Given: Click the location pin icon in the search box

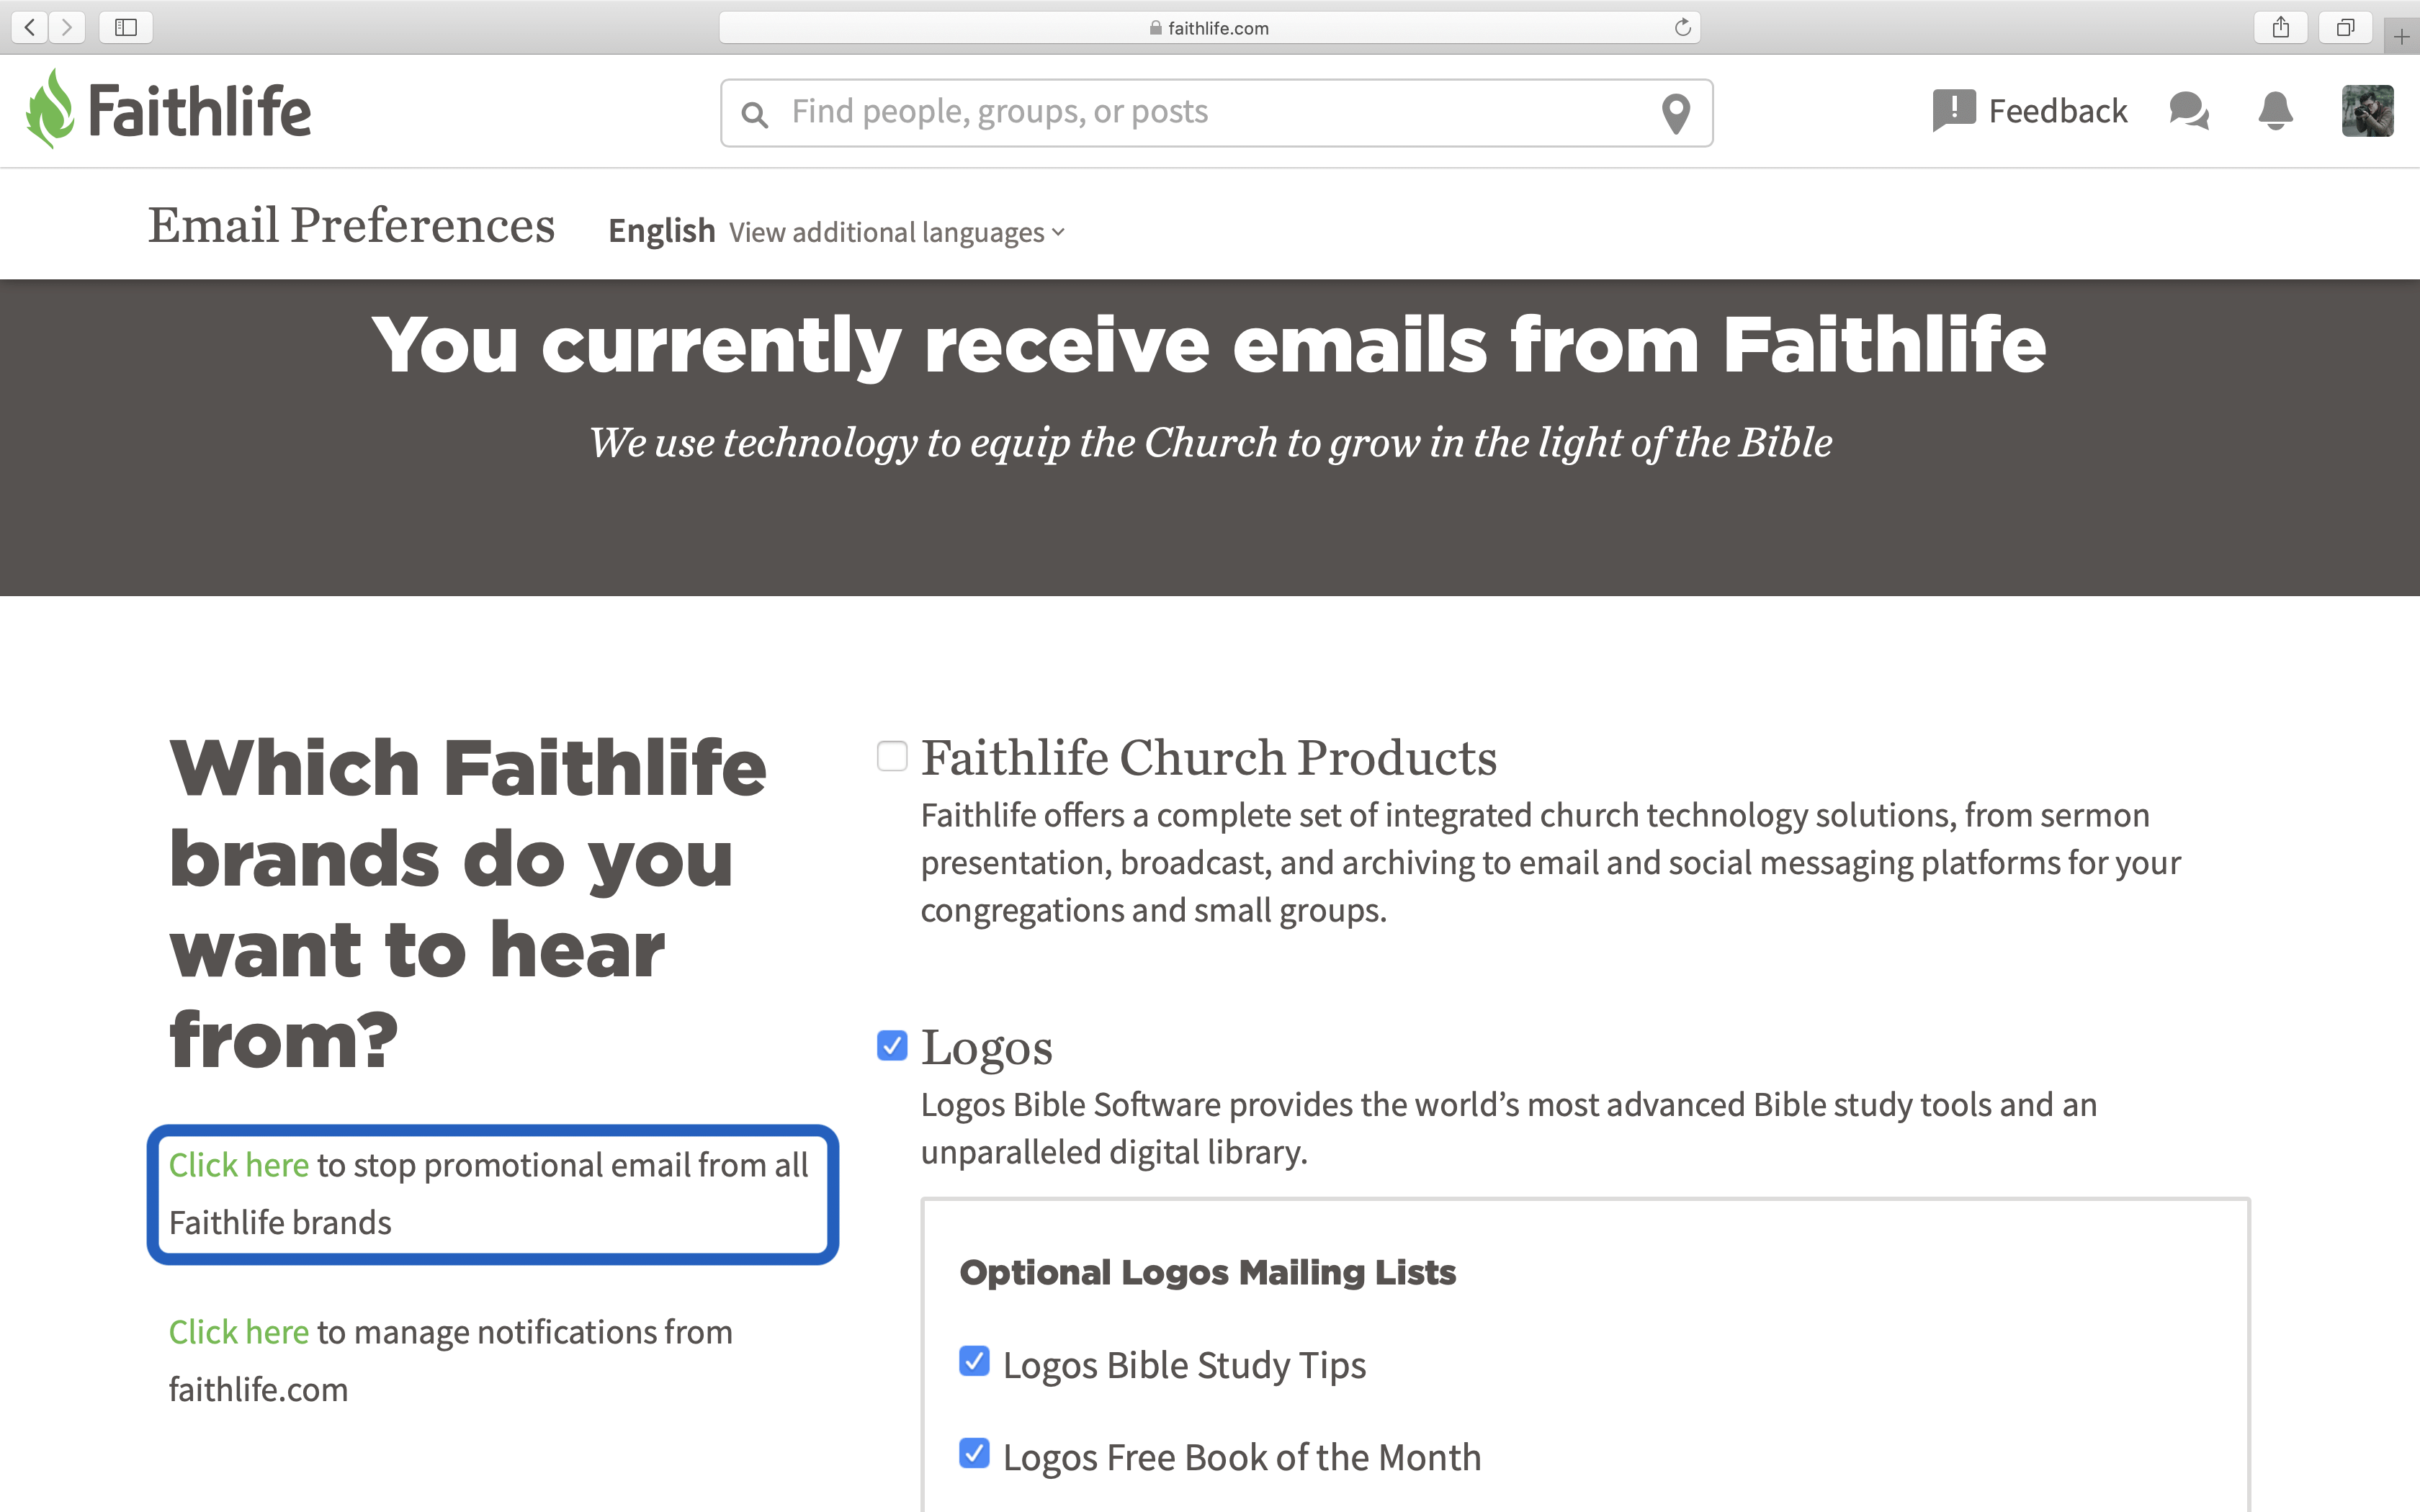Looking at the screenshot, I should 1675,113.
